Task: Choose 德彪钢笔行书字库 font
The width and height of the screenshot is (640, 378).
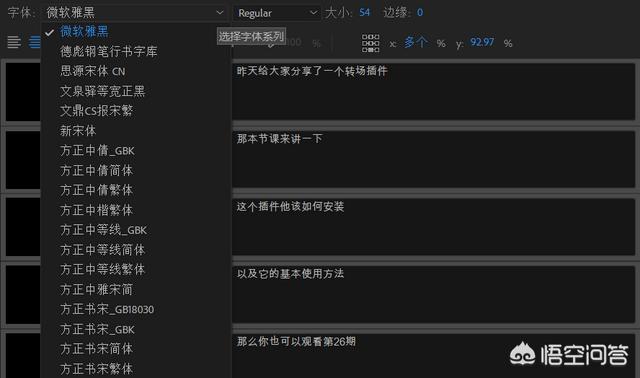Action: pyautogui.click(x=109, y=51)
